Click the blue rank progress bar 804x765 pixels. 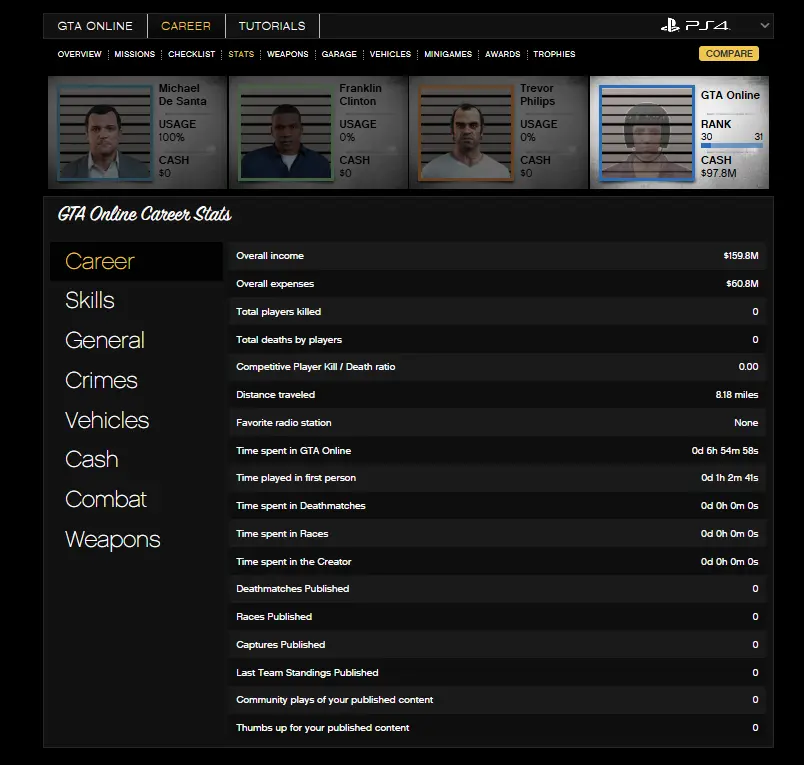tap(731, 146)
